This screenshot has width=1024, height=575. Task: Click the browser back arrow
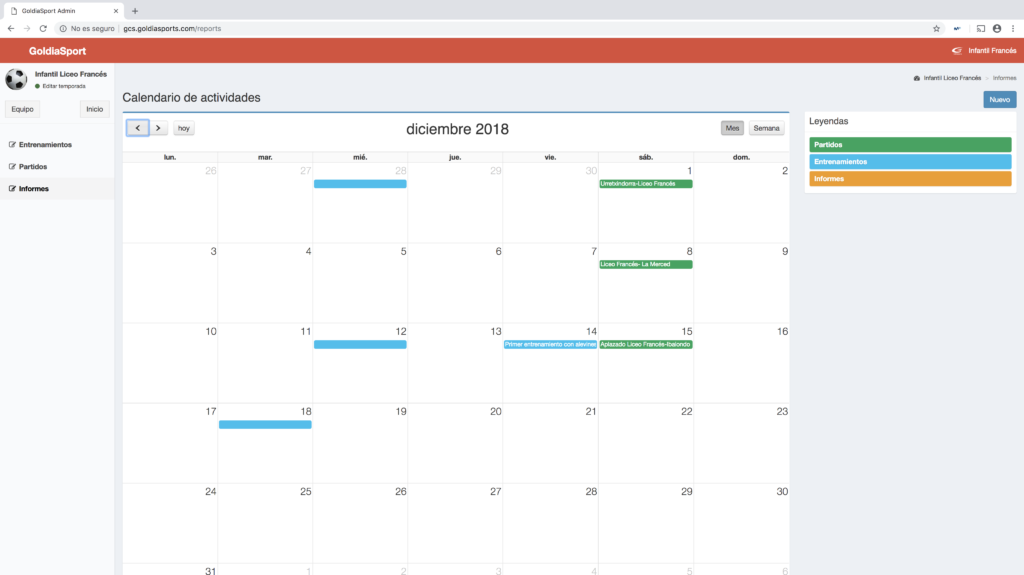(x=11, y=29)
